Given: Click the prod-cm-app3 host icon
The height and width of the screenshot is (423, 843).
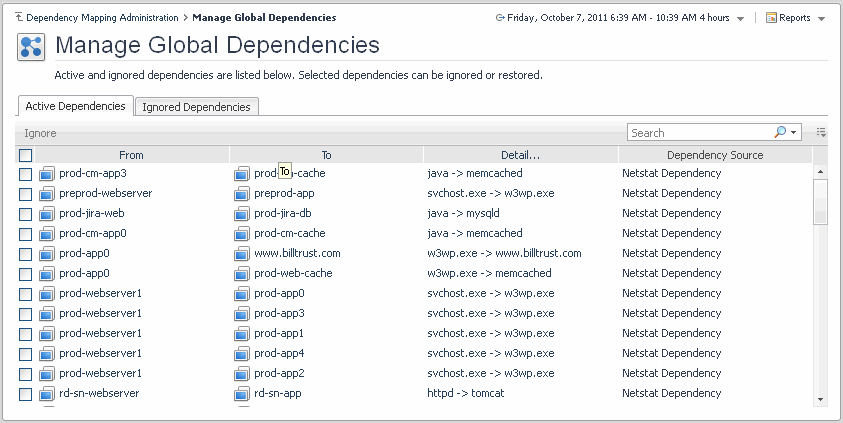Looking at the screenshot, I should [x=46, y=174].
